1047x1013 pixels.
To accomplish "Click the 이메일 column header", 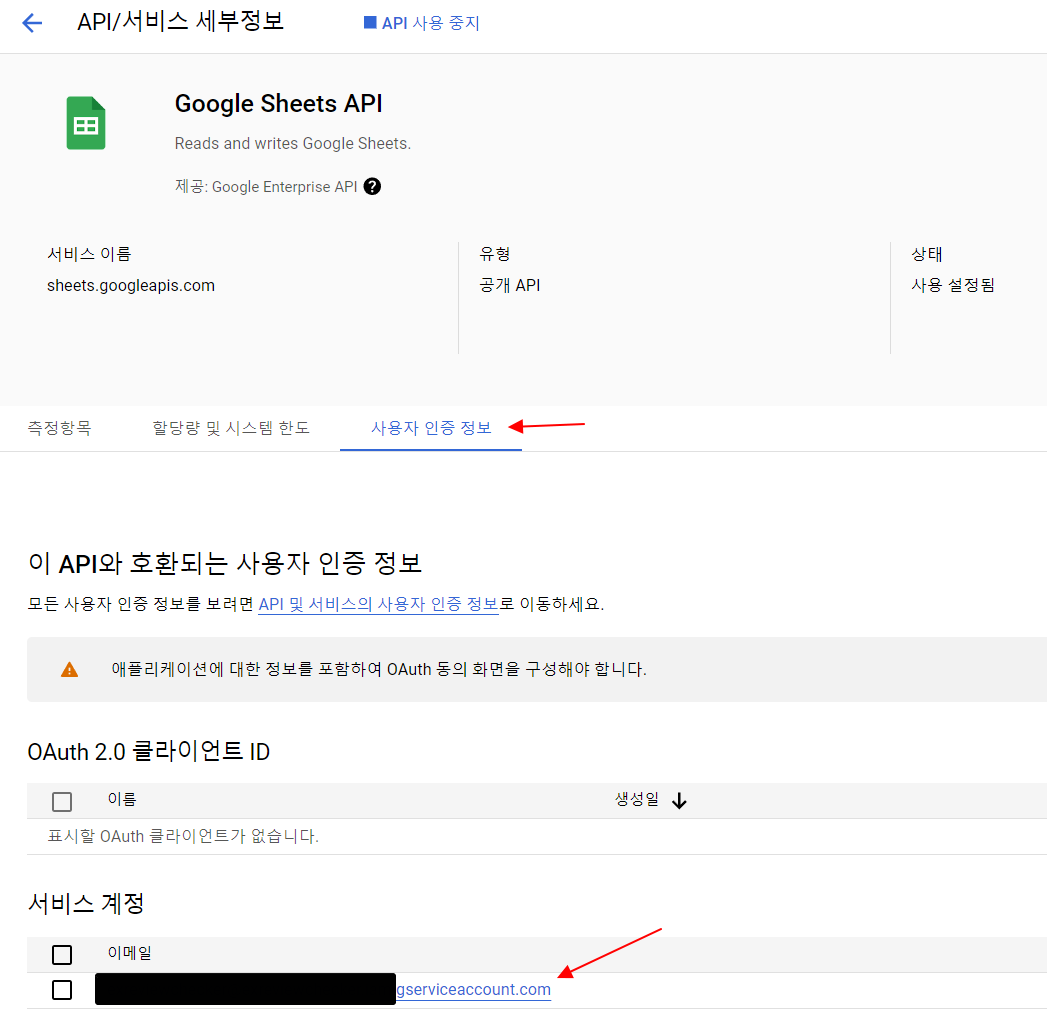I will [130, 953].
